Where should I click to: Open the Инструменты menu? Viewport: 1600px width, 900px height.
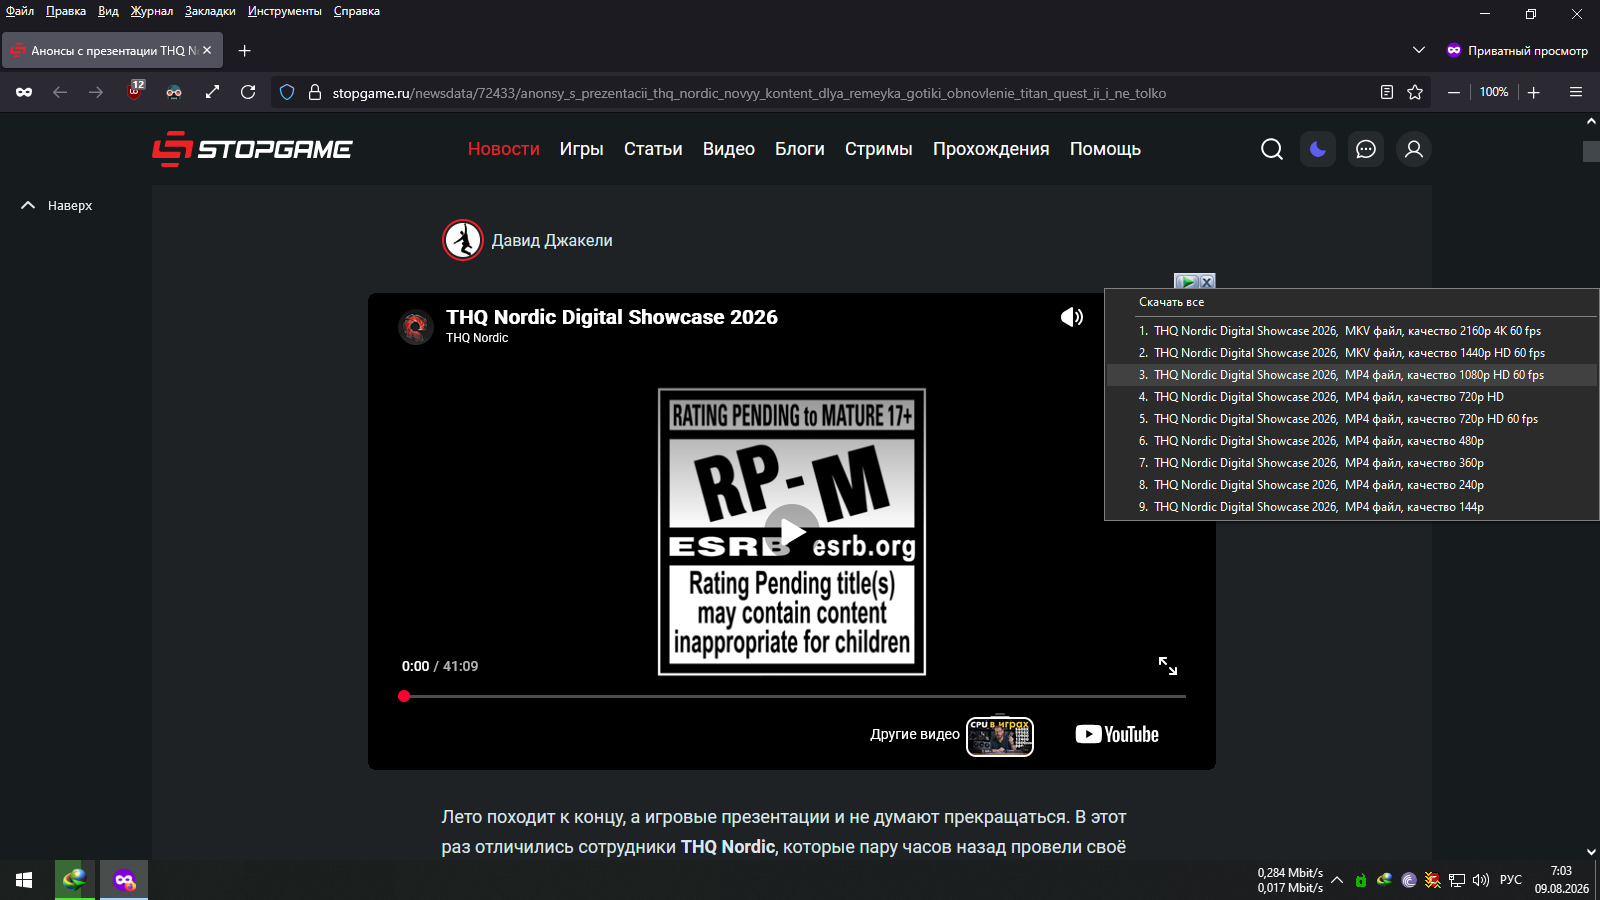click(x=285, y=11)
